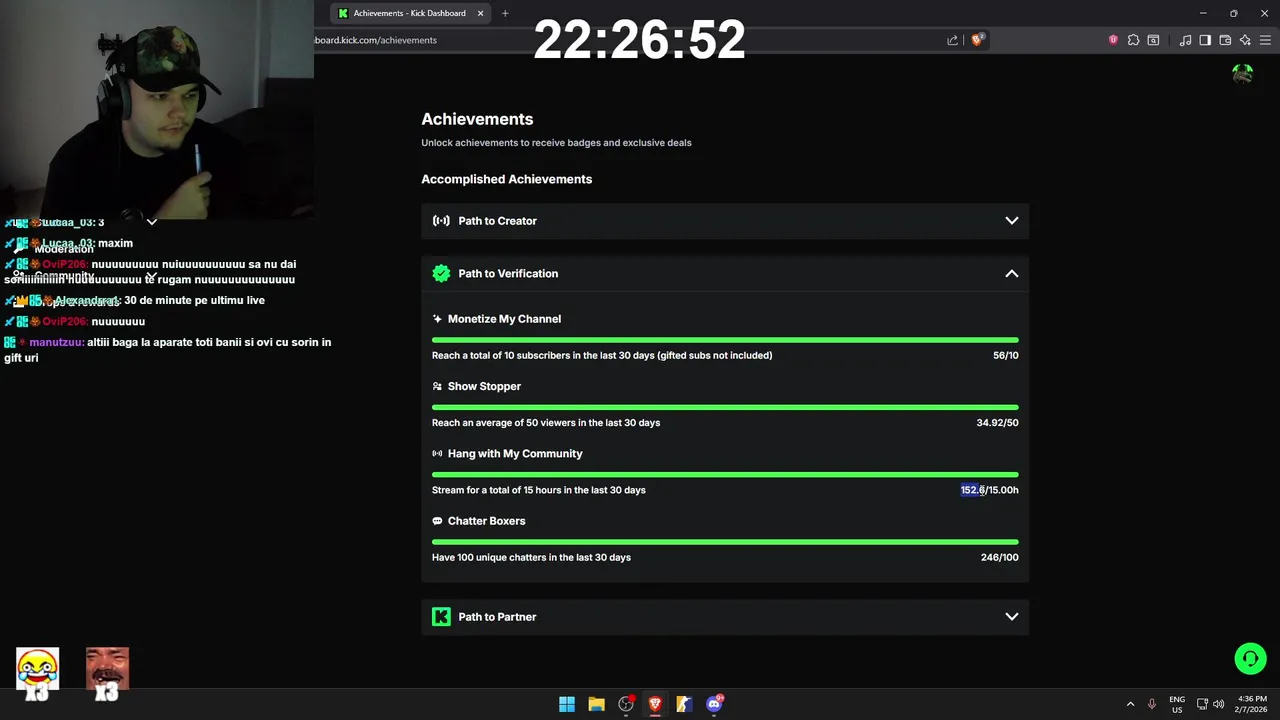Open the browser extensions puzzle menu
The width and height of the screenshot is (1280, 720).
[1133, 40]
